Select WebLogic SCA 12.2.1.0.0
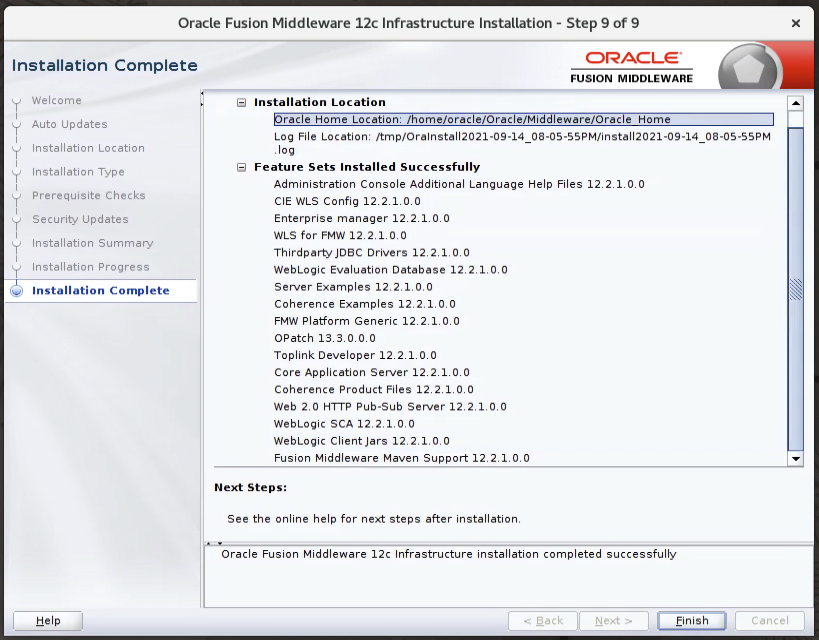 pyautogui.click(x=344, y=424)
